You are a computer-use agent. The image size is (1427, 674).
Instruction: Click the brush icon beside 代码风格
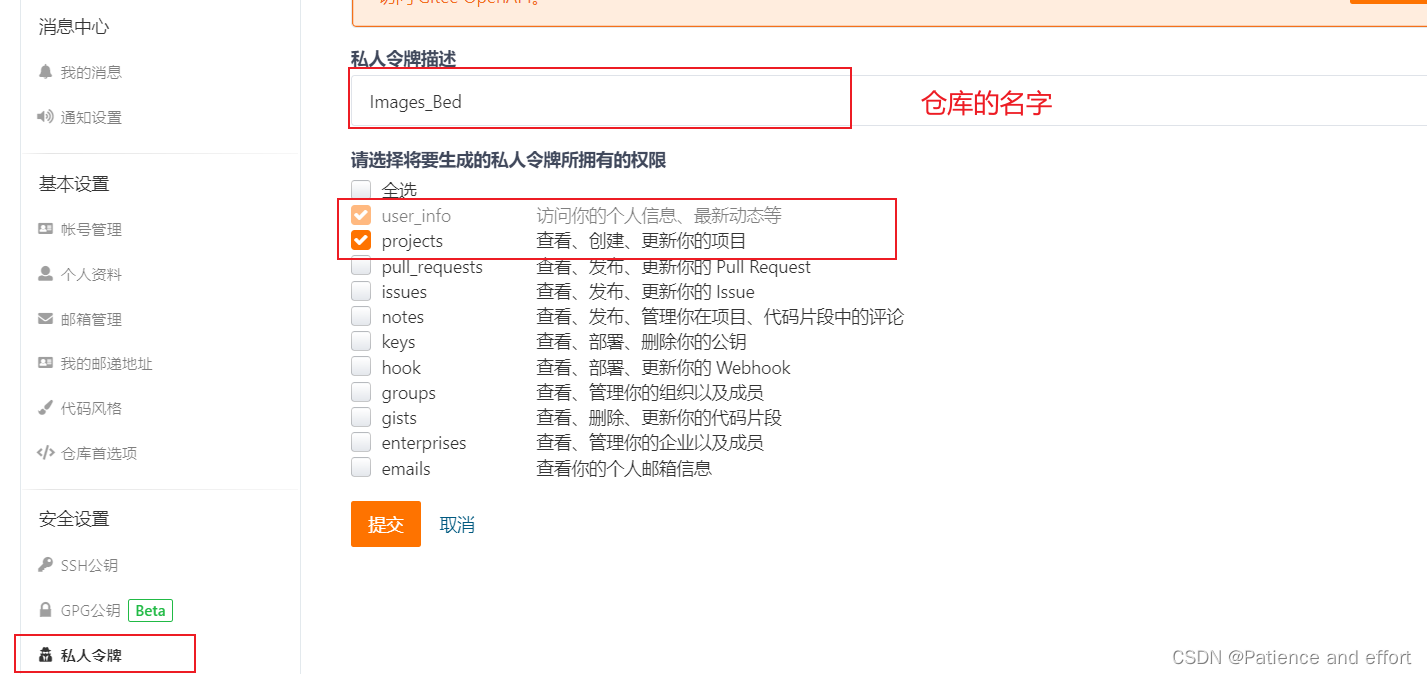tap(45, 408)
